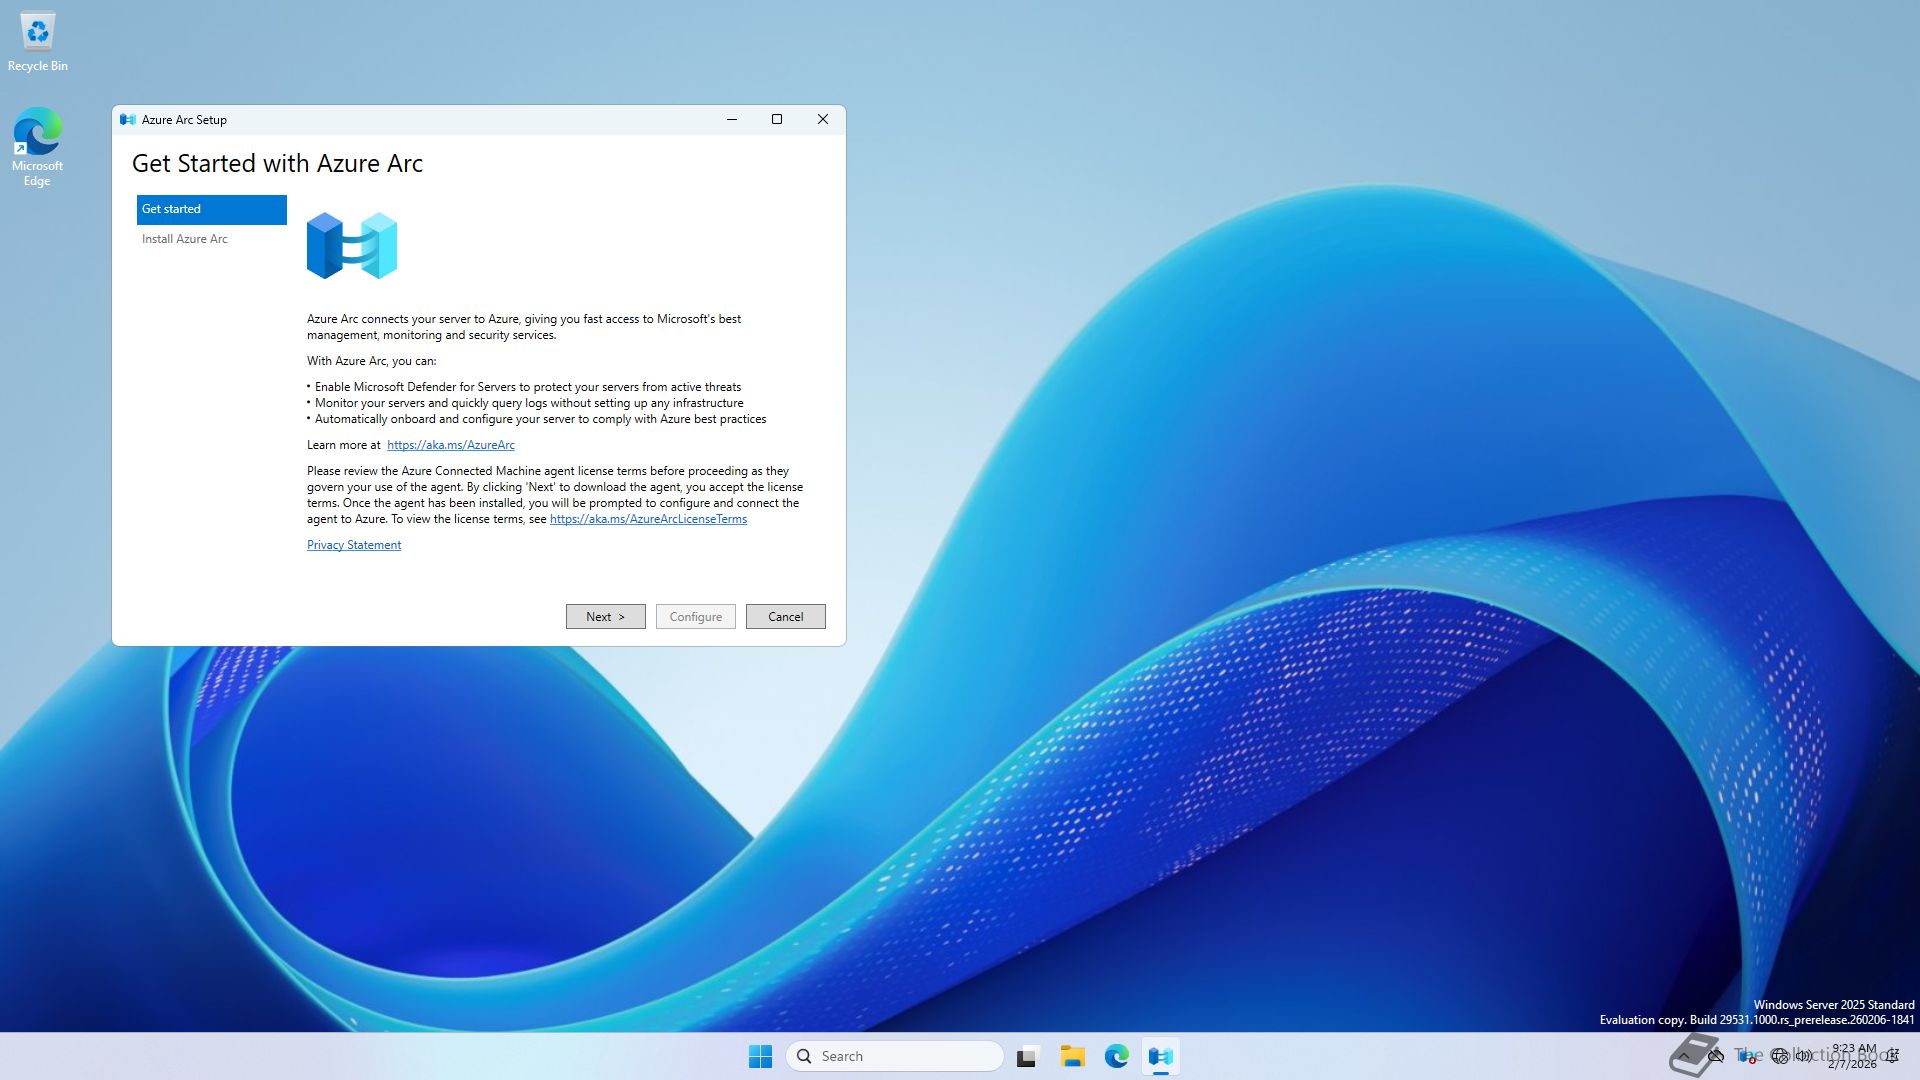
Task: Open the volume speaker tray icon
Action: (x=1804, y=1056)
